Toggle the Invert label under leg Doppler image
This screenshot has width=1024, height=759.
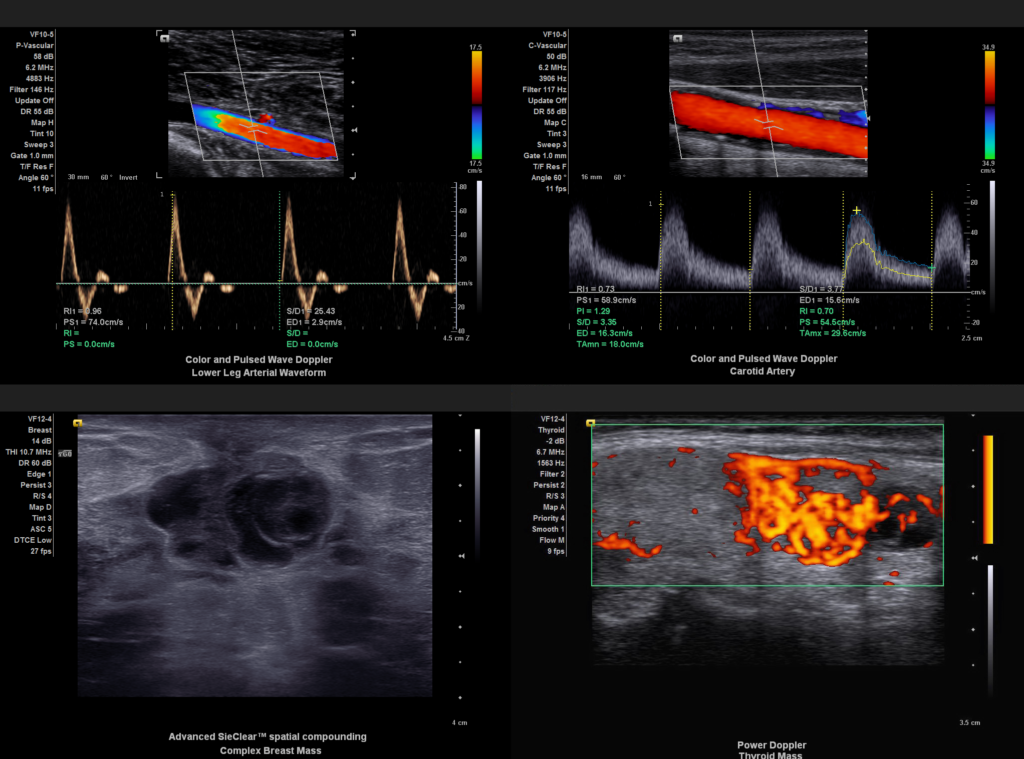point(128,177)
